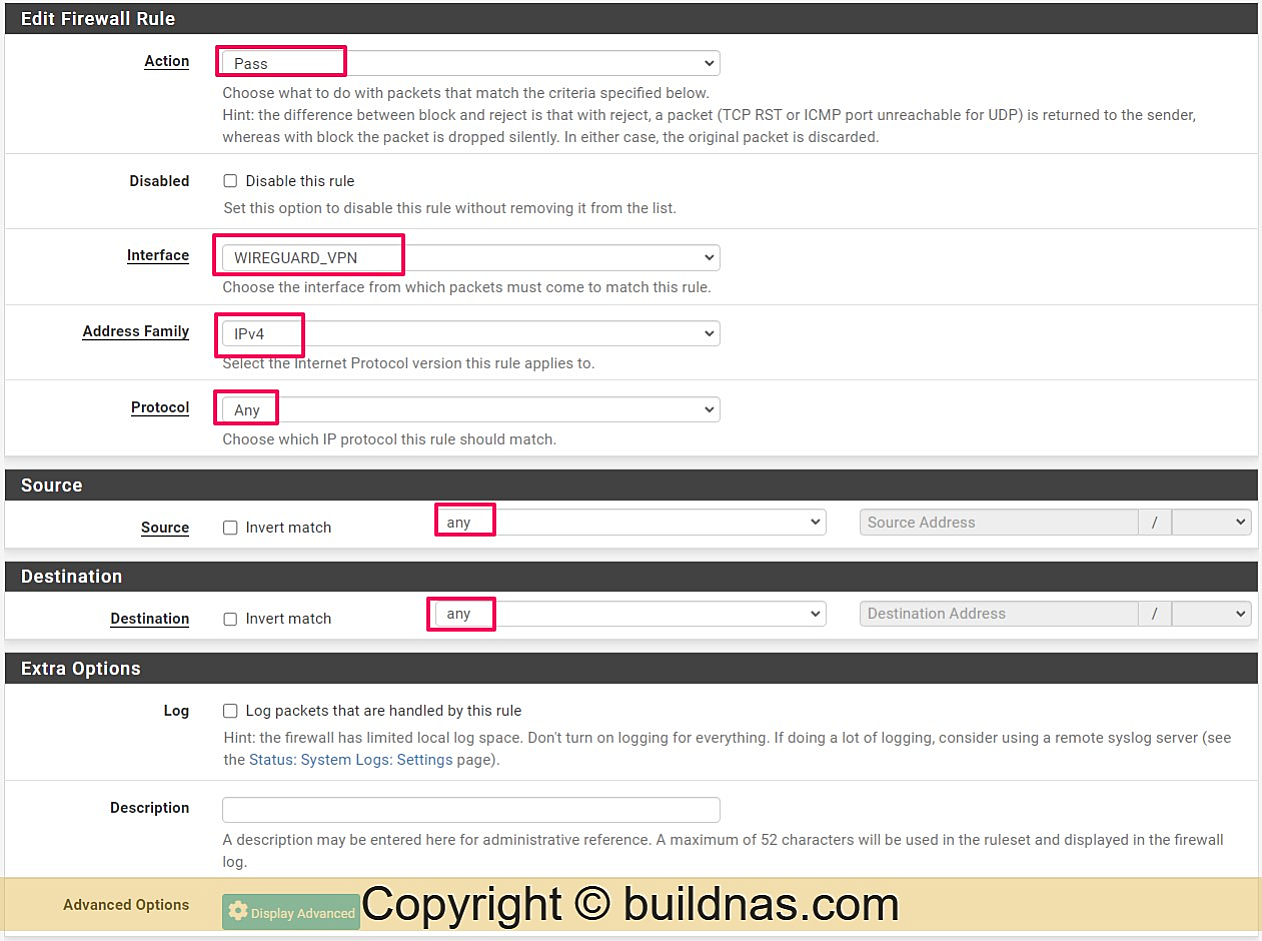Click the Disabled field label
1262x941 pixels.
[159, 181]
